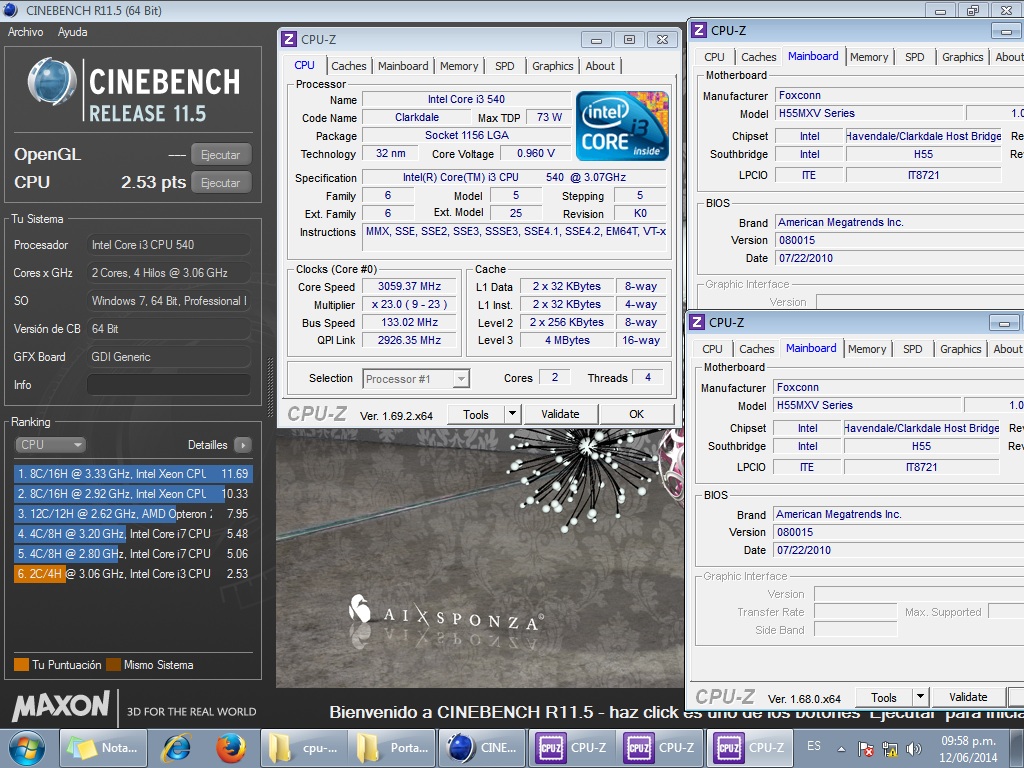This screenshot has height=768, width=1024.
Task: Click Action Center flag tray icon
Action: pyautogui.click(x=866, y=749)
